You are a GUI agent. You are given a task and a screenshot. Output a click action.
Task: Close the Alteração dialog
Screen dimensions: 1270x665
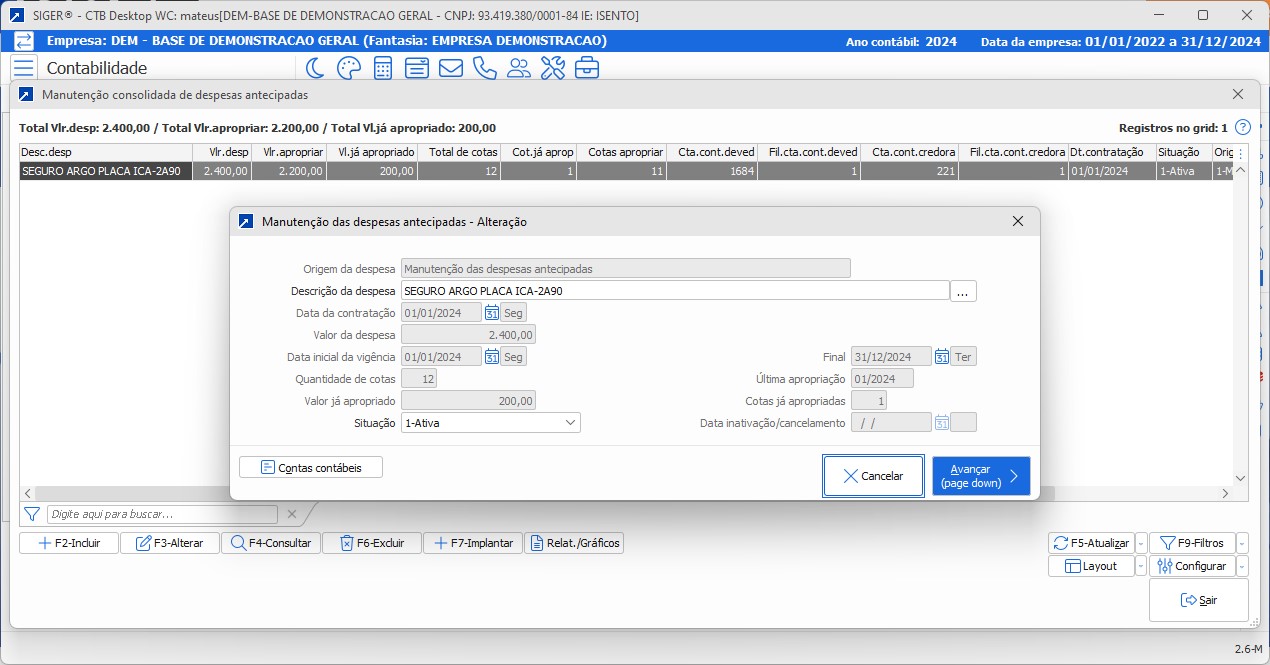pos(1018,221)
